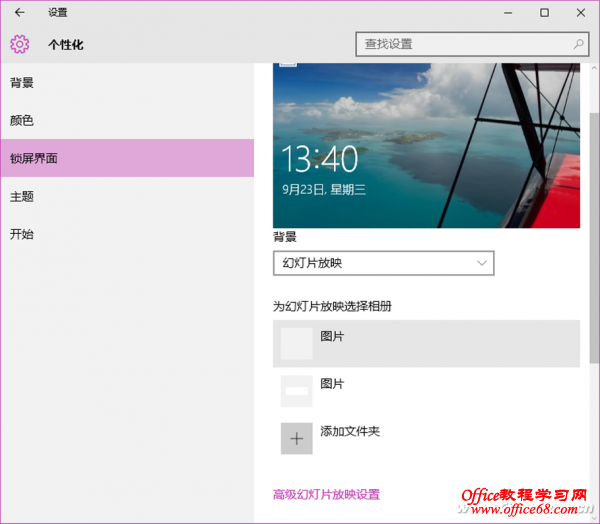The width and height of the screenshot is (600, 524).
Task: Expand the 幻灯片放映 background dropdown
Action: coord(383,264)
